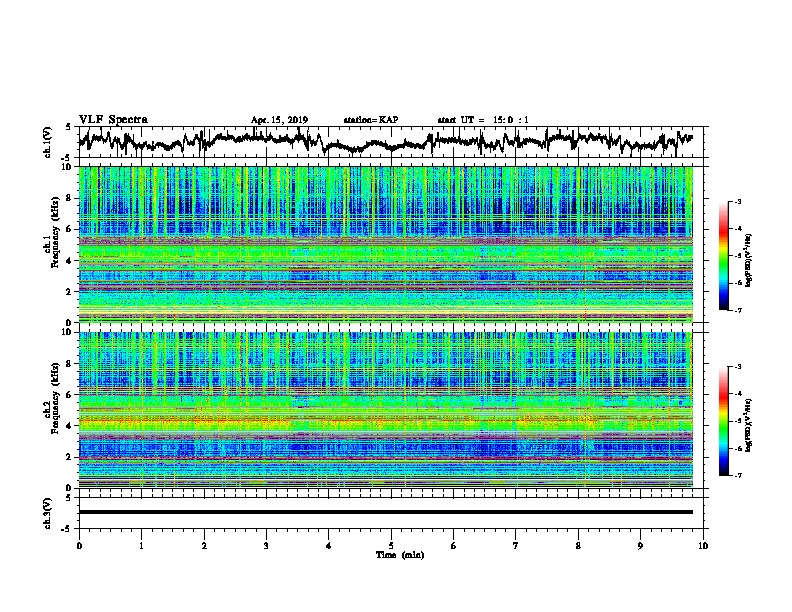792x612 pixels.
Task: Click time-axis tick label "3"
Action: click(x=266, y=546)
